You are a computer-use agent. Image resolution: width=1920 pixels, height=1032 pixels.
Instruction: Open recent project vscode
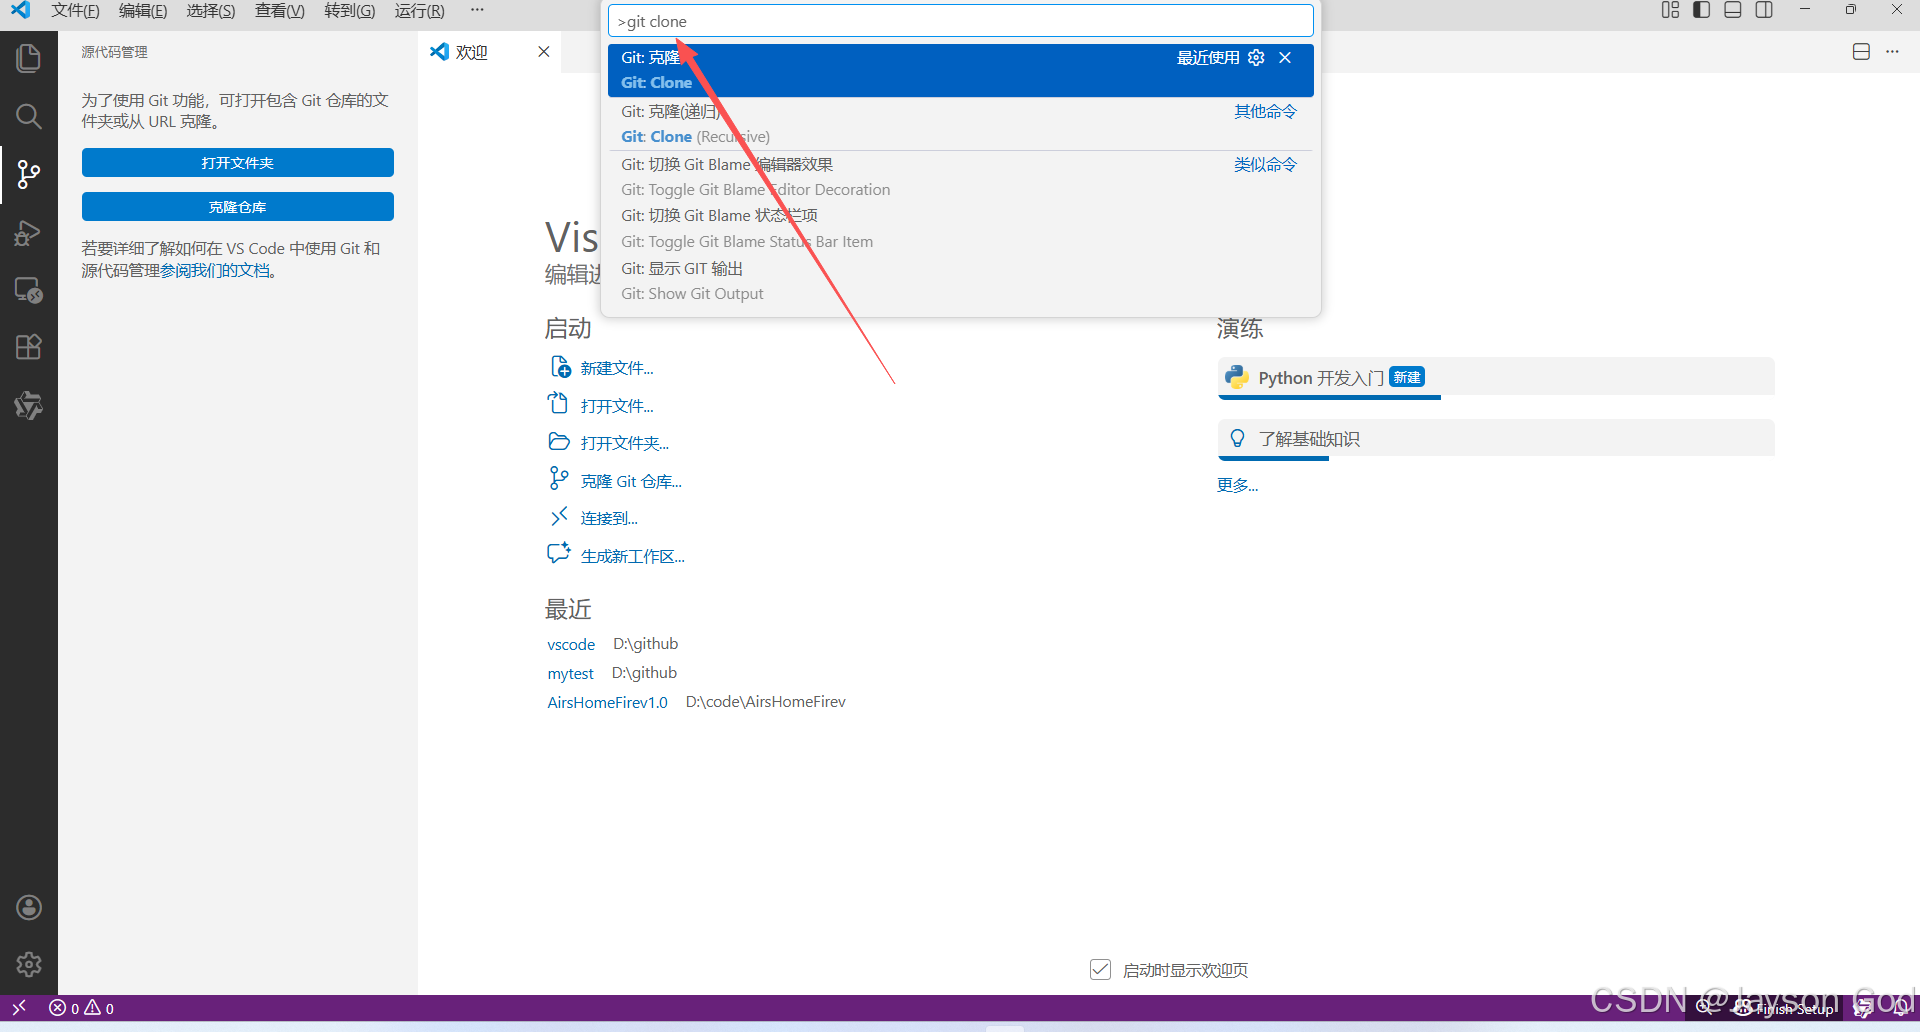click(x=571, y=644)
